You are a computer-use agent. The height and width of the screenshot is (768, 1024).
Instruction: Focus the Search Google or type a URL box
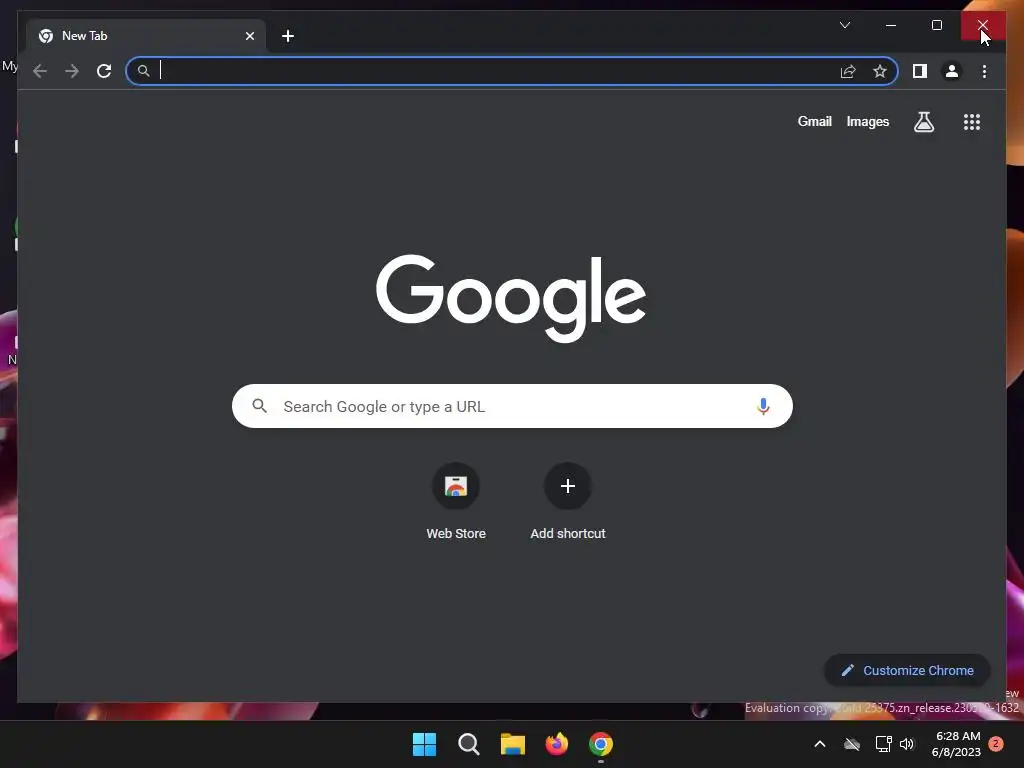tap(512, 406)
